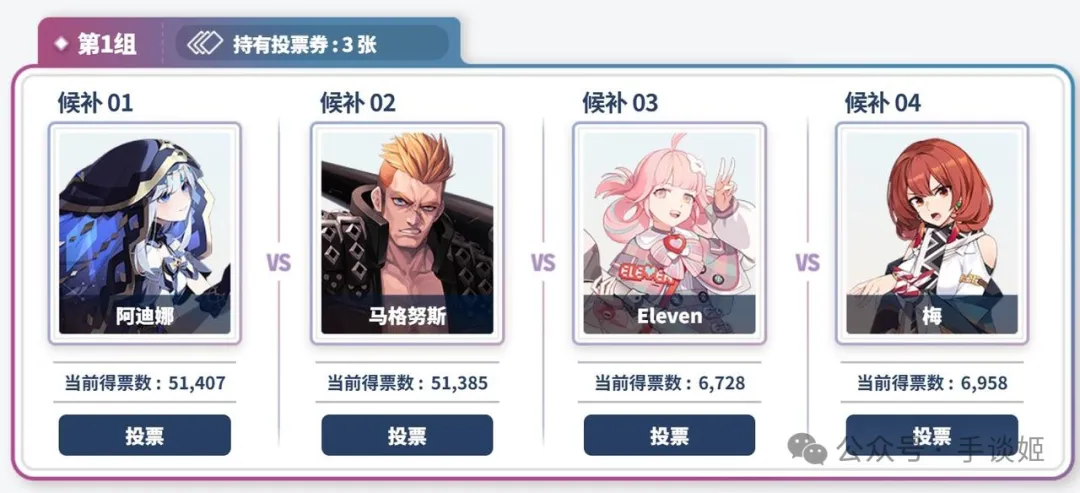1080x493 pixels.
Task: Vote for Eleven with 投票 button
Action: tap(669, 435)
